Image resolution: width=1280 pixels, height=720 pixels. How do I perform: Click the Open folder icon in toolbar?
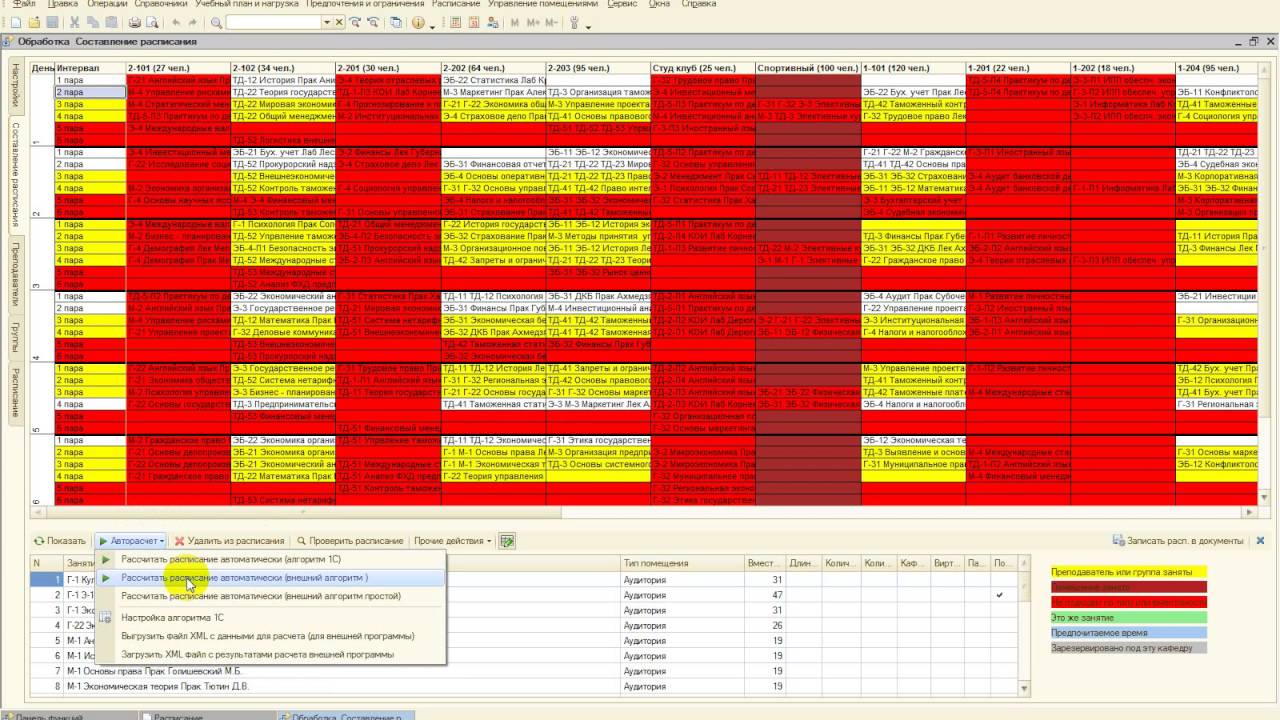pos(34,22)
